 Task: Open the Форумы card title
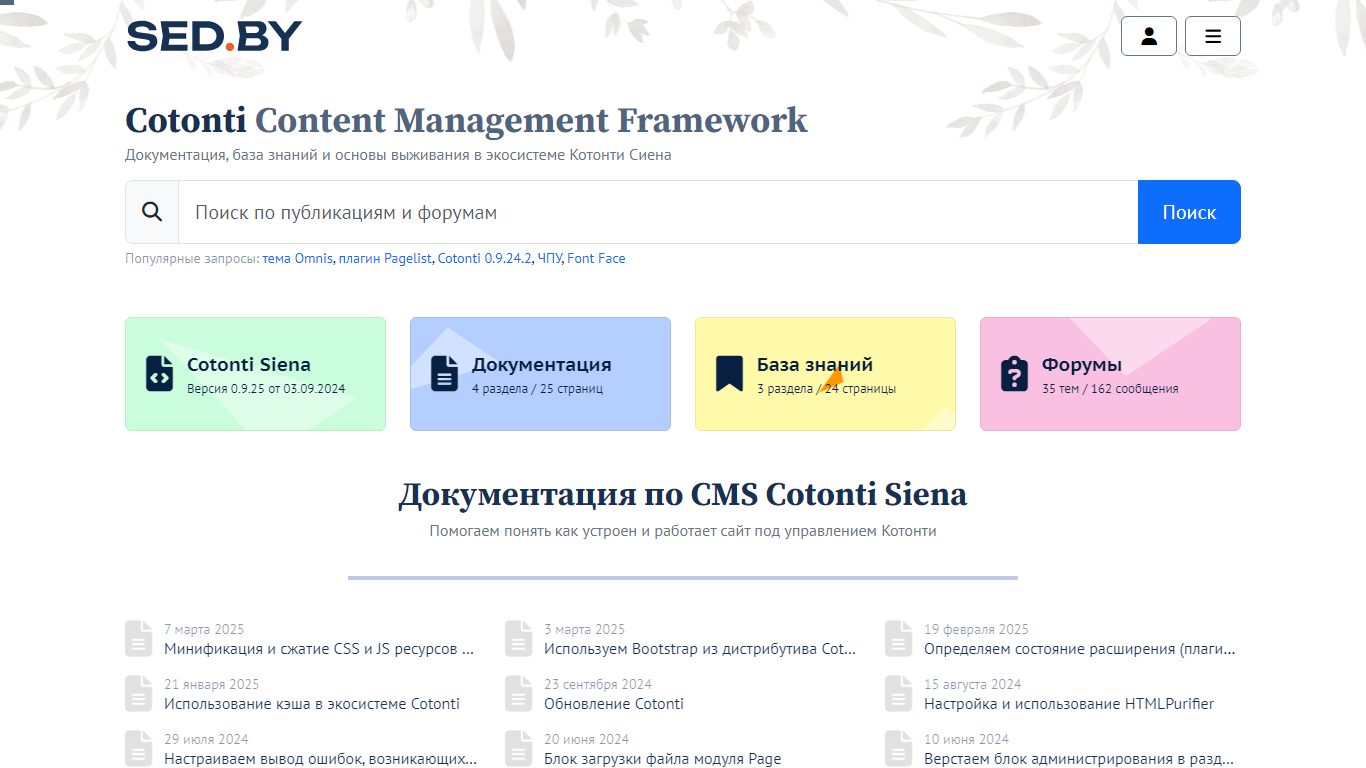click(1082, 365)
